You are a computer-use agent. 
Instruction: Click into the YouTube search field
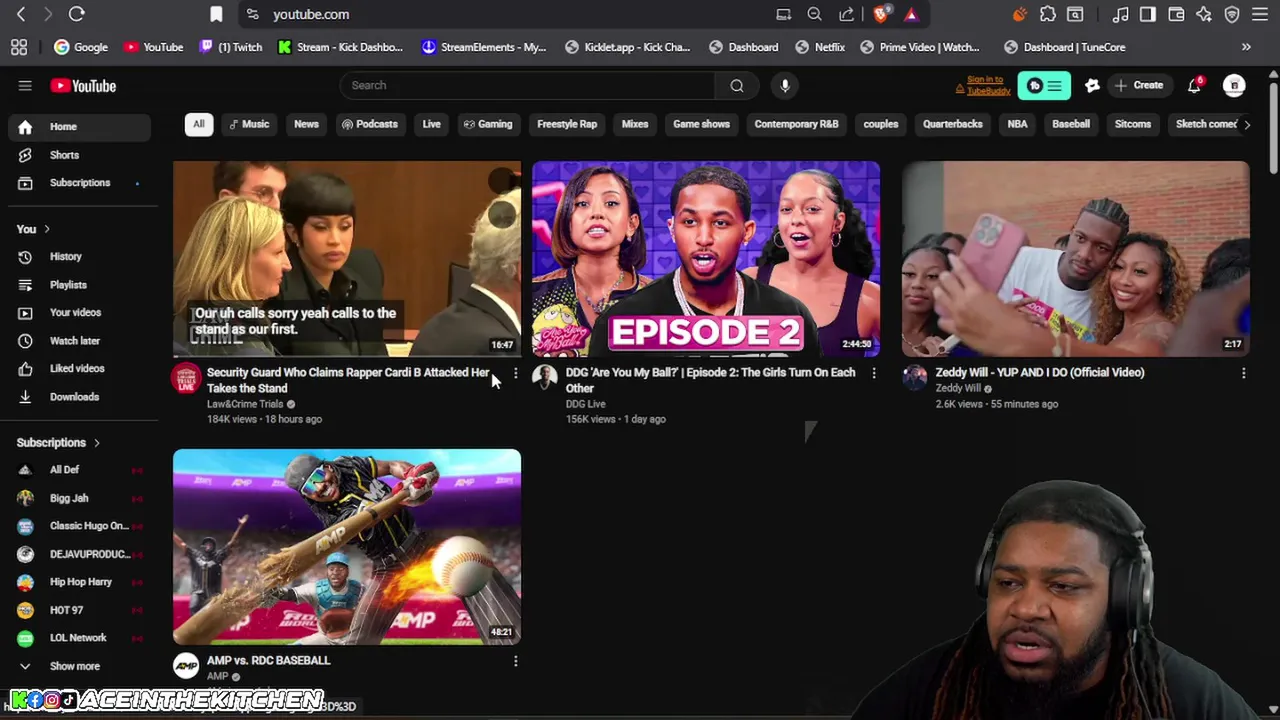pyautogui.click(x=528, y=85)
